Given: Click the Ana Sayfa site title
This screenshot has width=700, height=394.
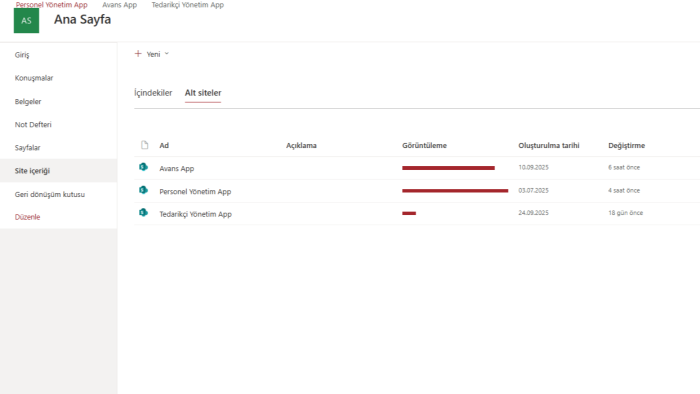Looking at the screenshot, I should 83,20.
